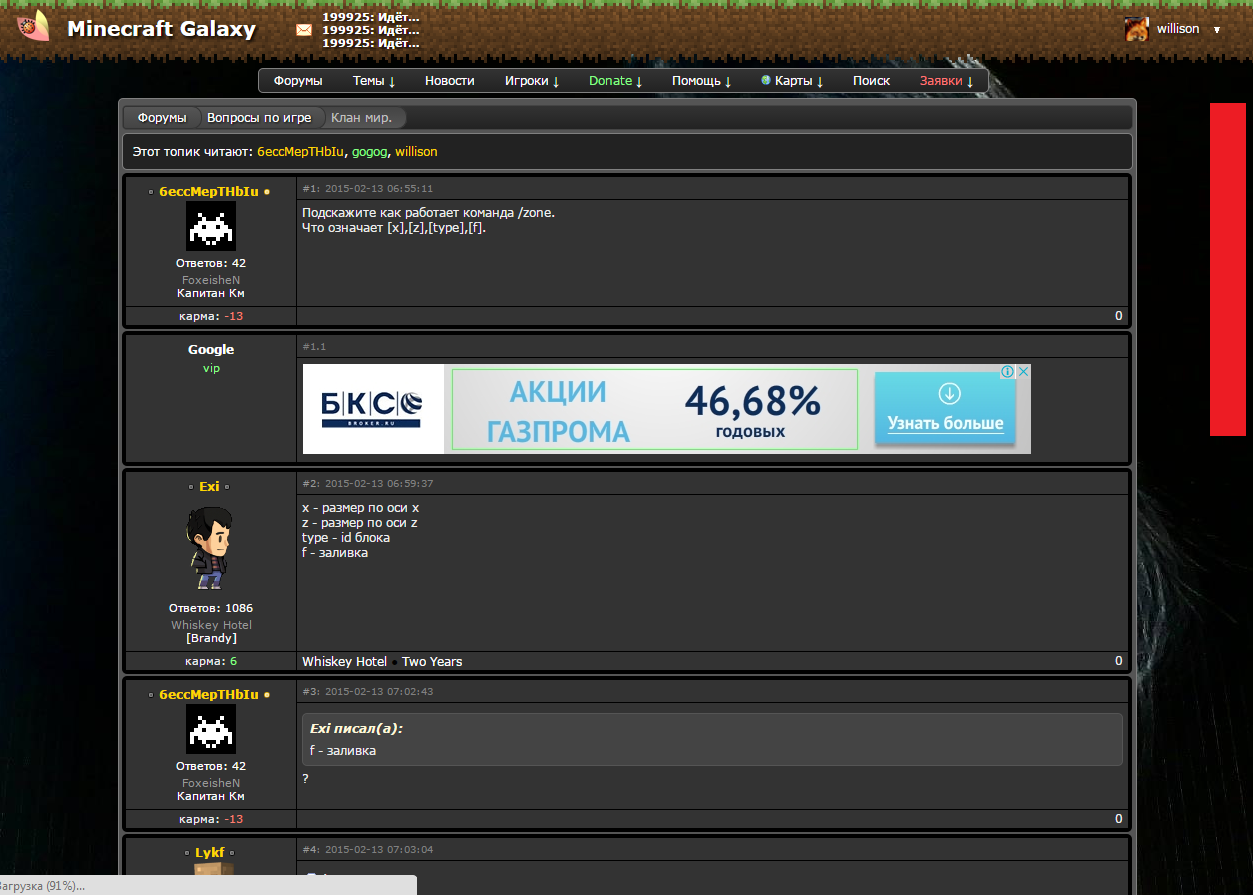This screenshot has height=895, width=1253.
Task: Click the ad info icon on the banner
Action: tap(1008, 372)
